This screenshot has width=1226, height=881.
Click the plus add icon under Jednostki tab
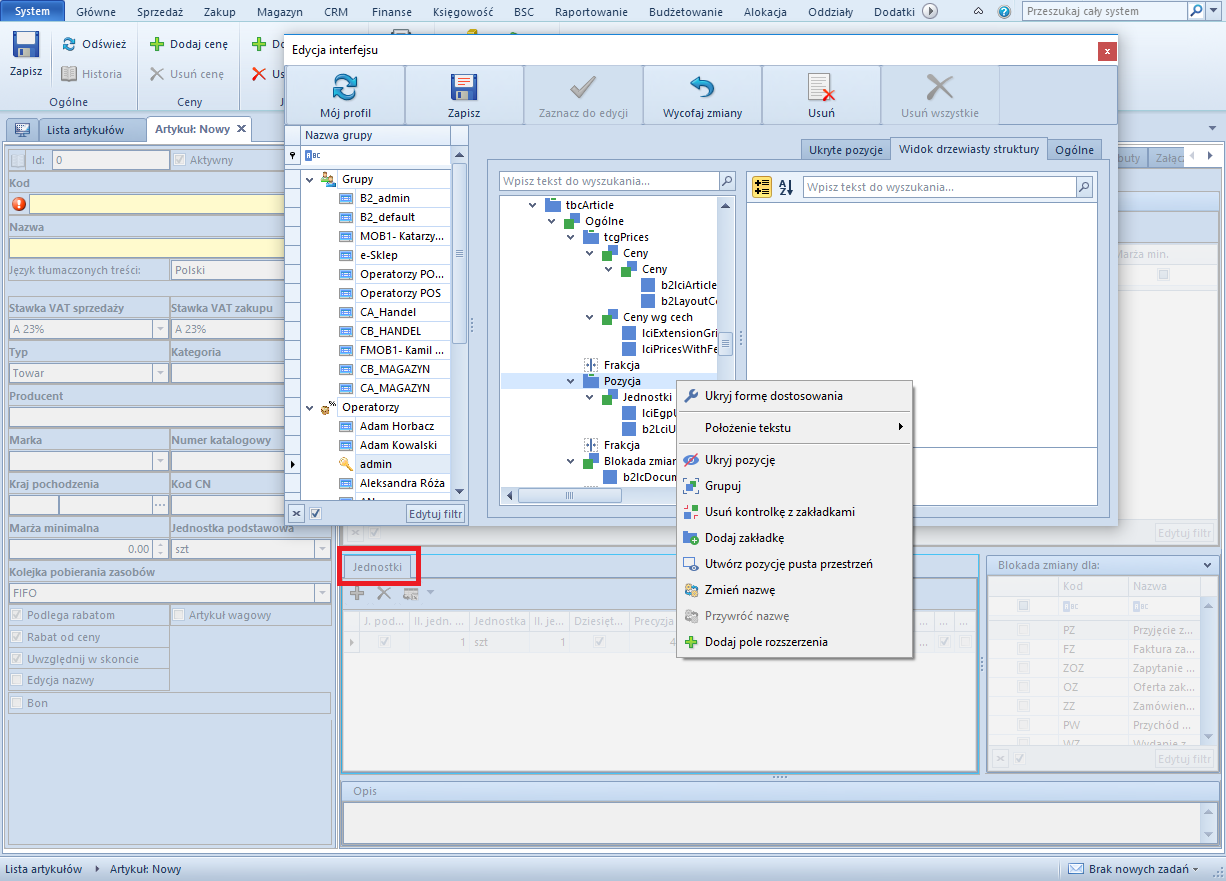(356, 593)
